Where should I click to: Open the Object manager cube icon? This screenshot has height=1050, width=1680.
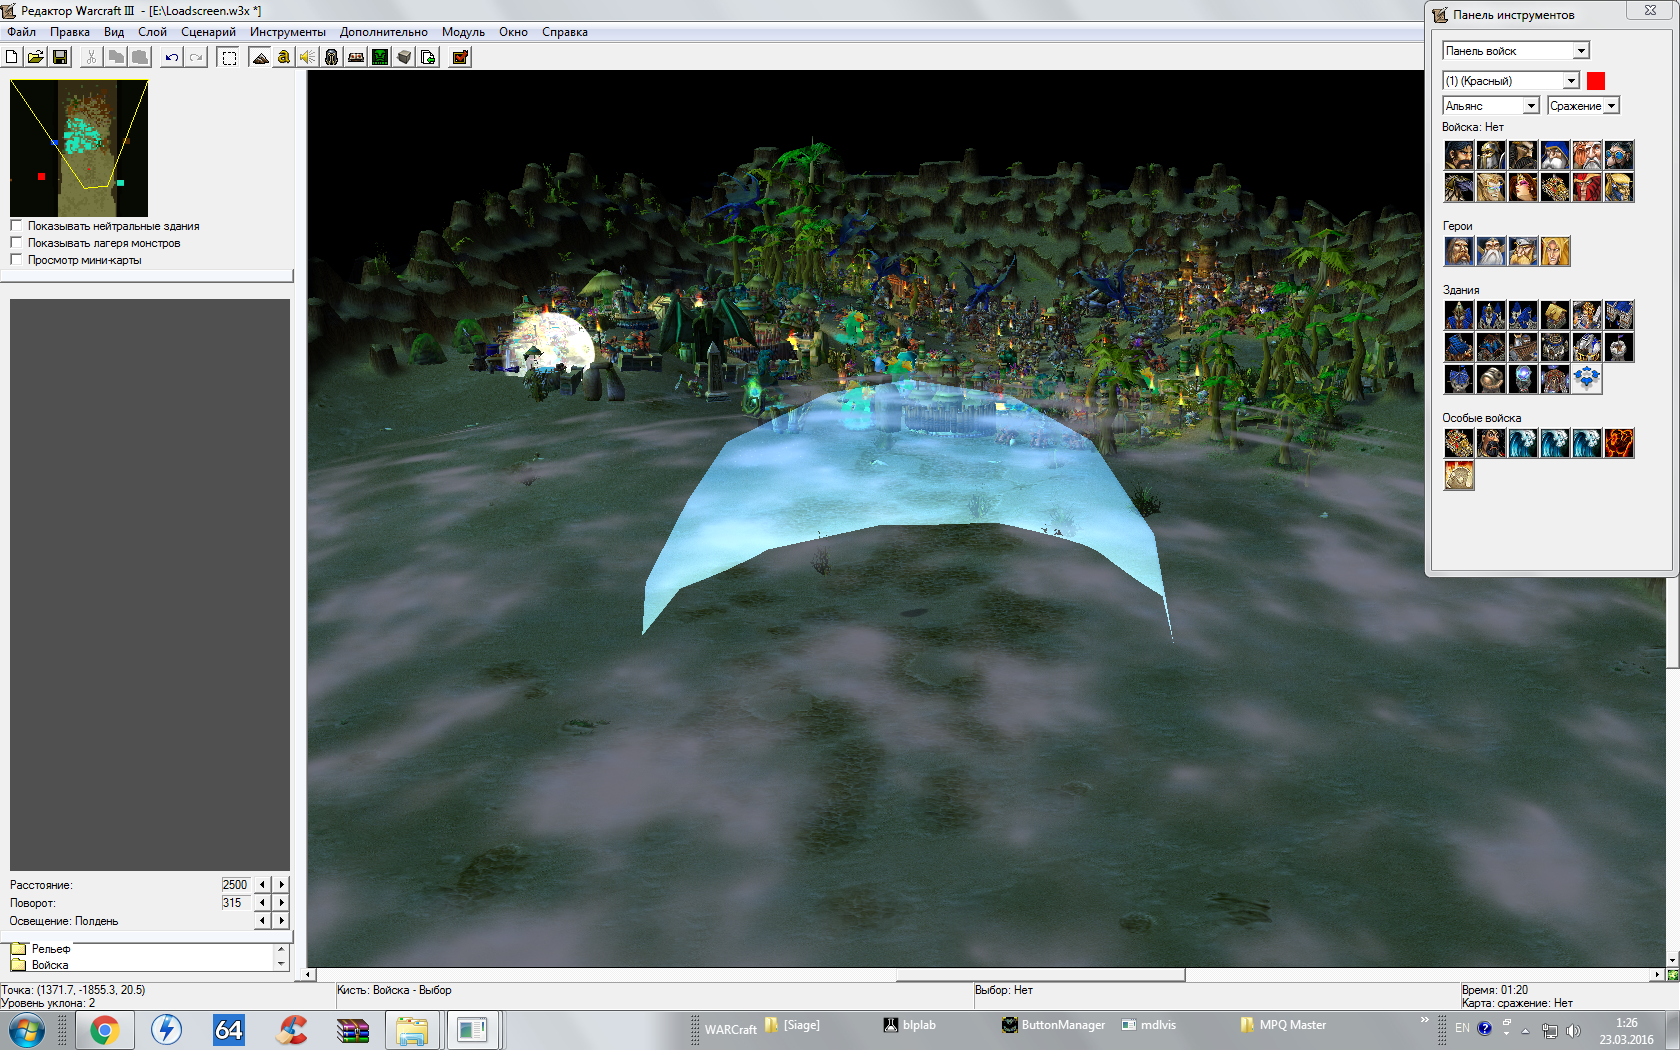404,57
